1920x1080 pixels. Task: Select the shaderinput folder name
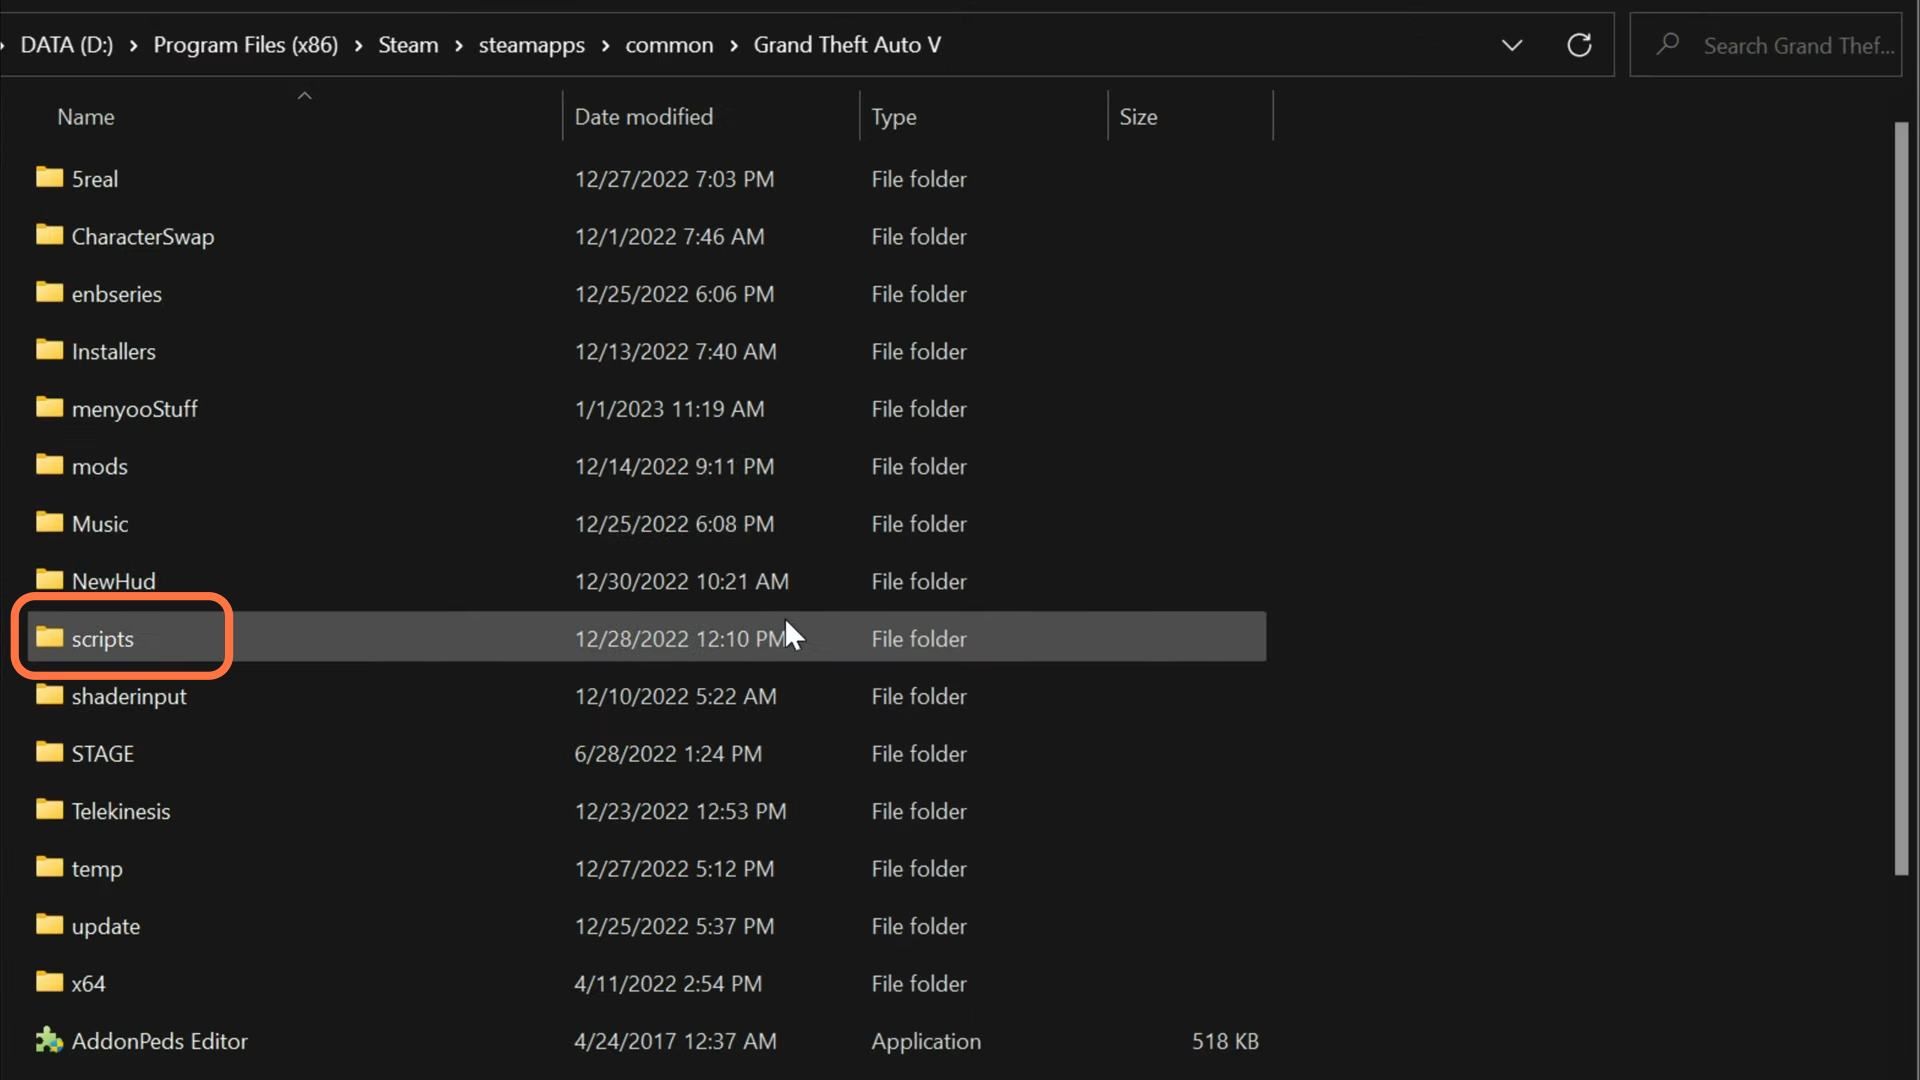click(129, 696)
